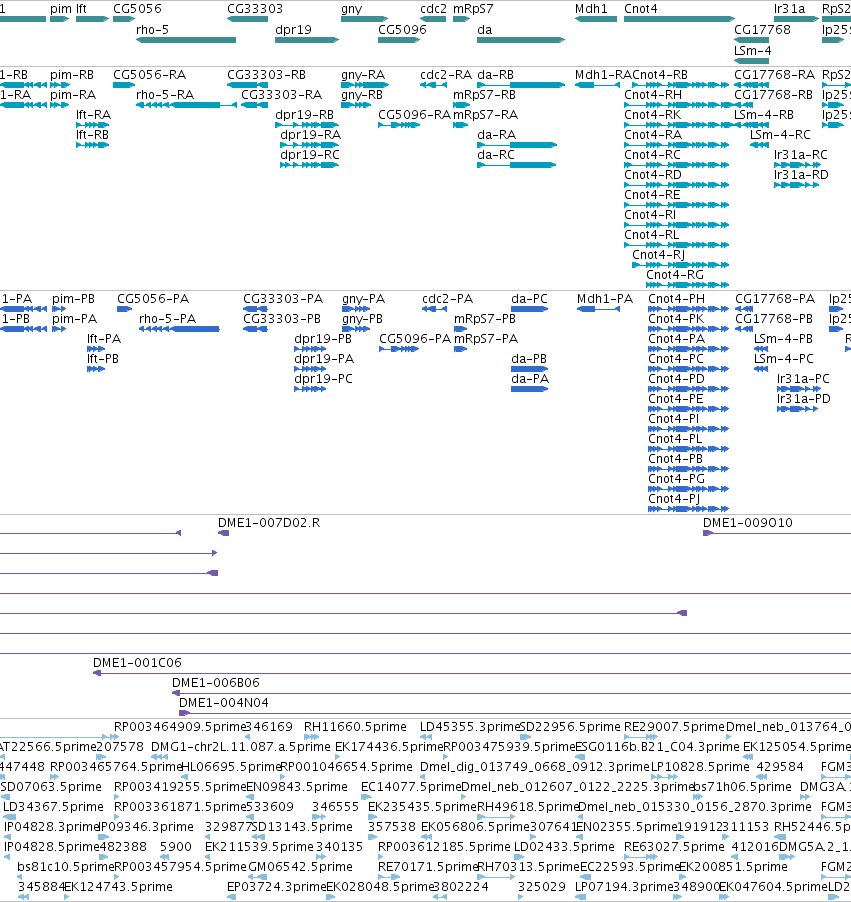The image size is (851, 902).
Task: Click transcript lft-RA
Action: coord(93,115)
